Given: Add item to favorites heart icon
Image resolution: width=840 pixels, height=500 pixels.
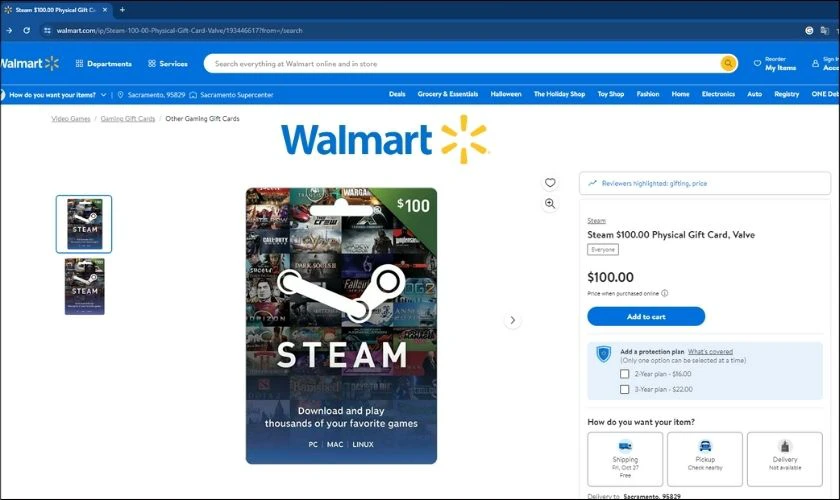Looking at the screenshot, I should click(x=550, y=183).
